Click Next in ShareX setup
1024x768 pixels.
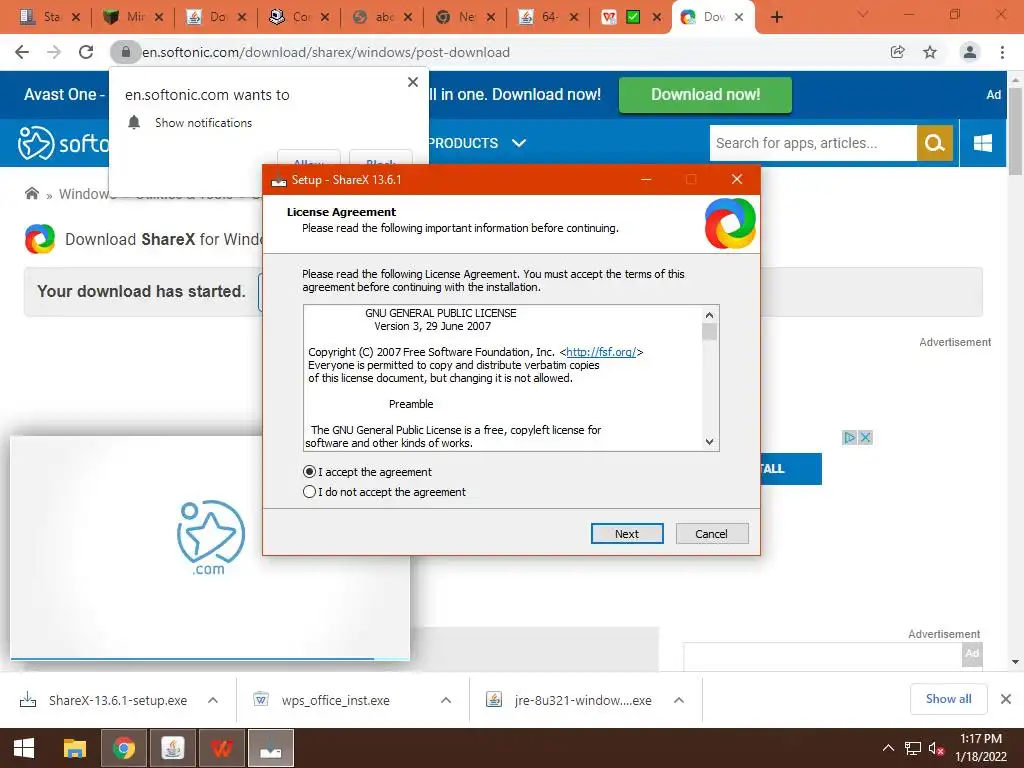(627, 534)
